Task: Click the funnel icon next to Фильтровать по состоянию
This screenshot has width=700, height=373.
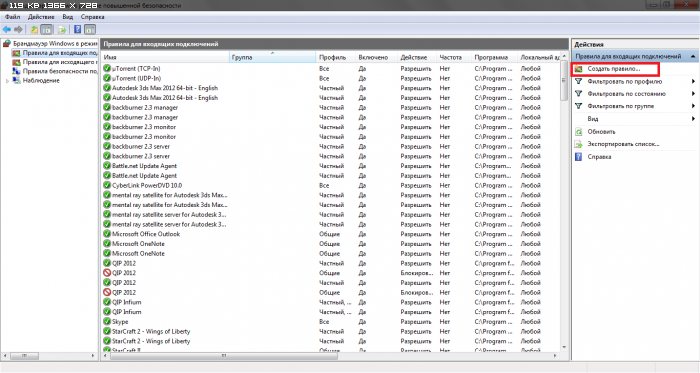Action: (x=579, y=94)
